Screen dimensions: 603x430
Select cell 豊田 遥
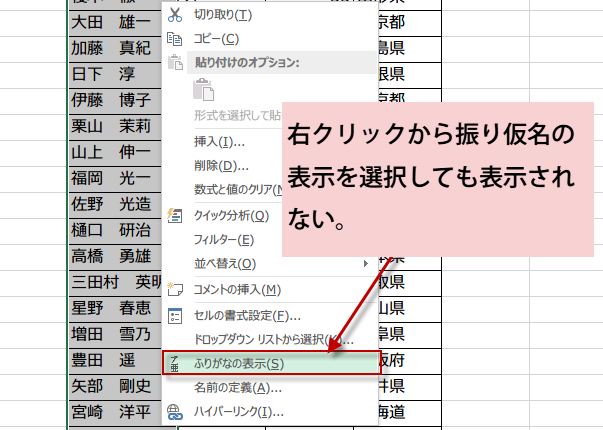(x=115, y=361)
